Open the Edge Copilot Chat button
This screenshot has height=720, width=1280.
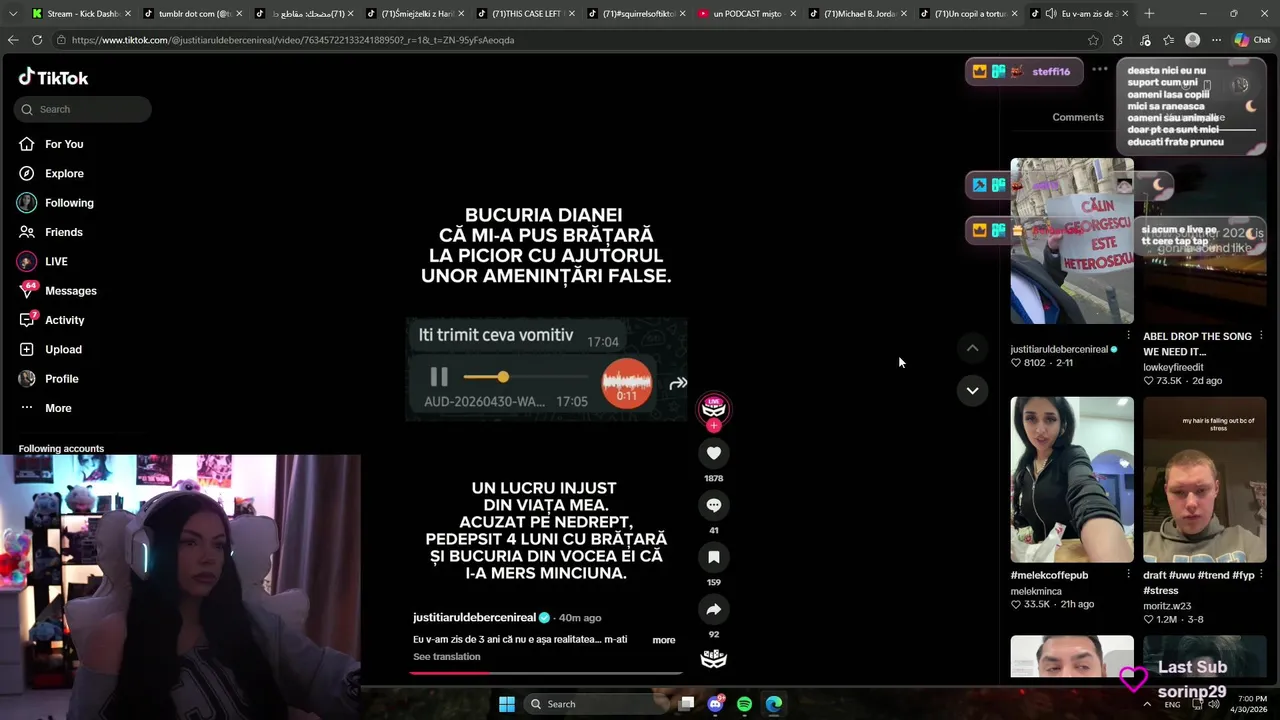1252,40
